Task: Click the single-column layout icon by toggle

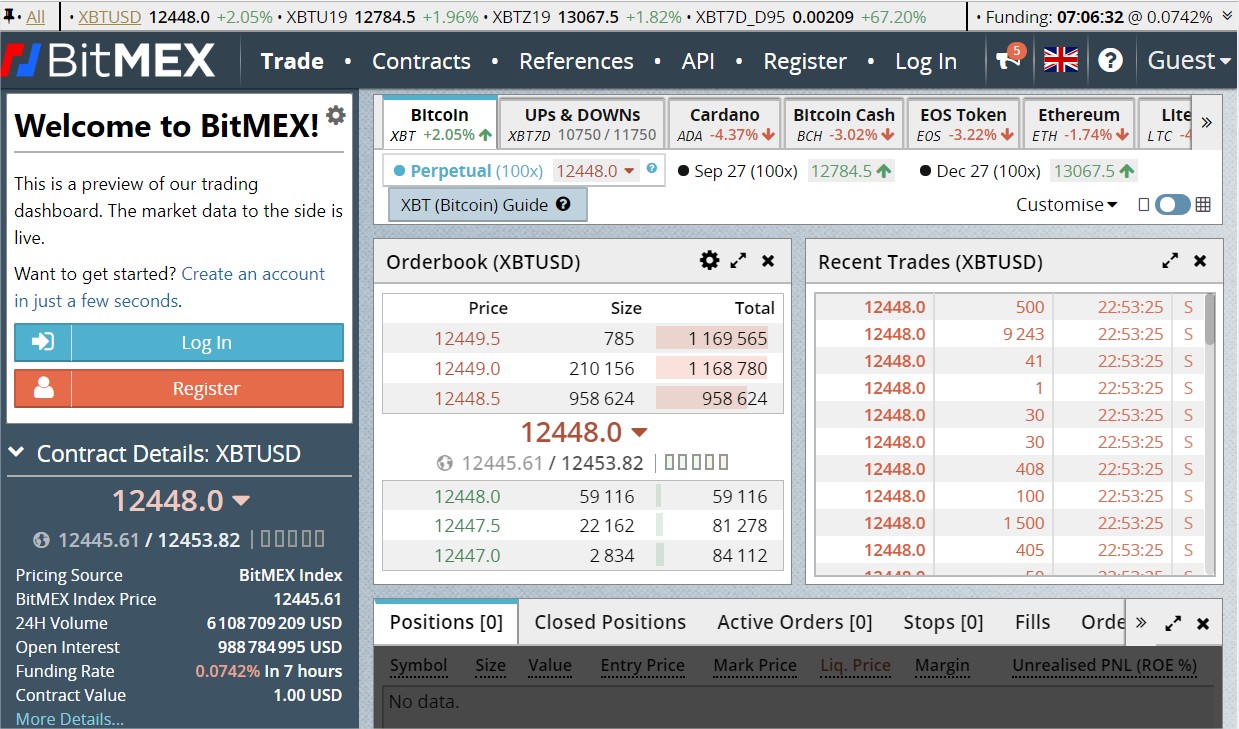Action: click(x=1144, y=205)
